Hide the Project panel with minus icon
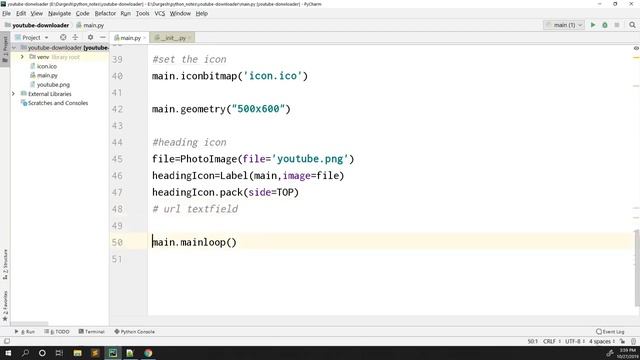The width and height of the screenshot is (640, 360). pyautogui.click(x=103, y=37)
